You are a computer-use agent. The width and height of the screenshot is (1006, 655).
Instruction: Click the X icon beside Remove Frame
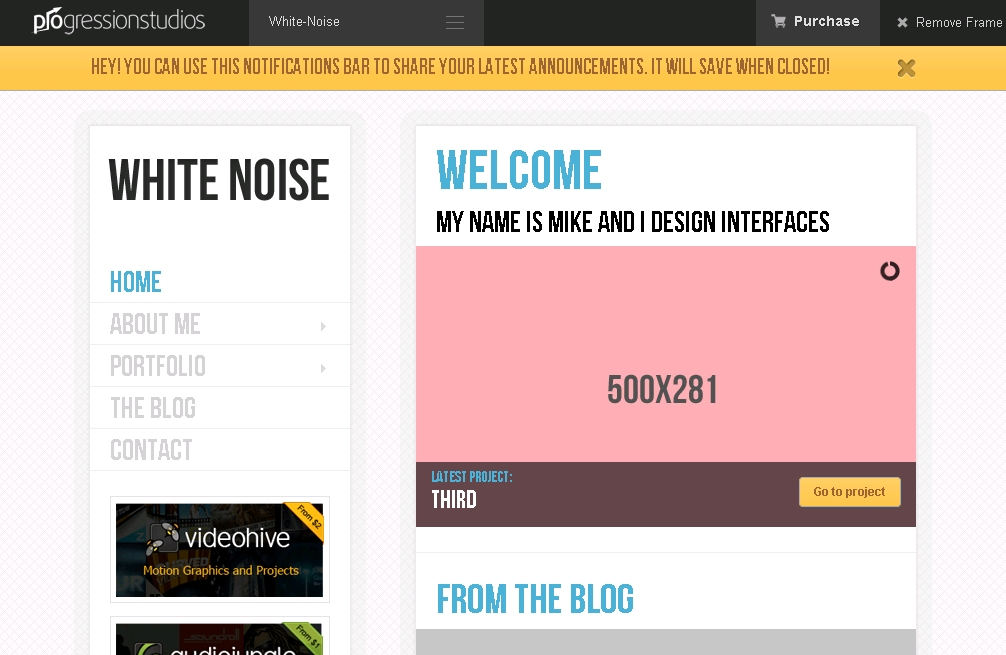point(902,22)
